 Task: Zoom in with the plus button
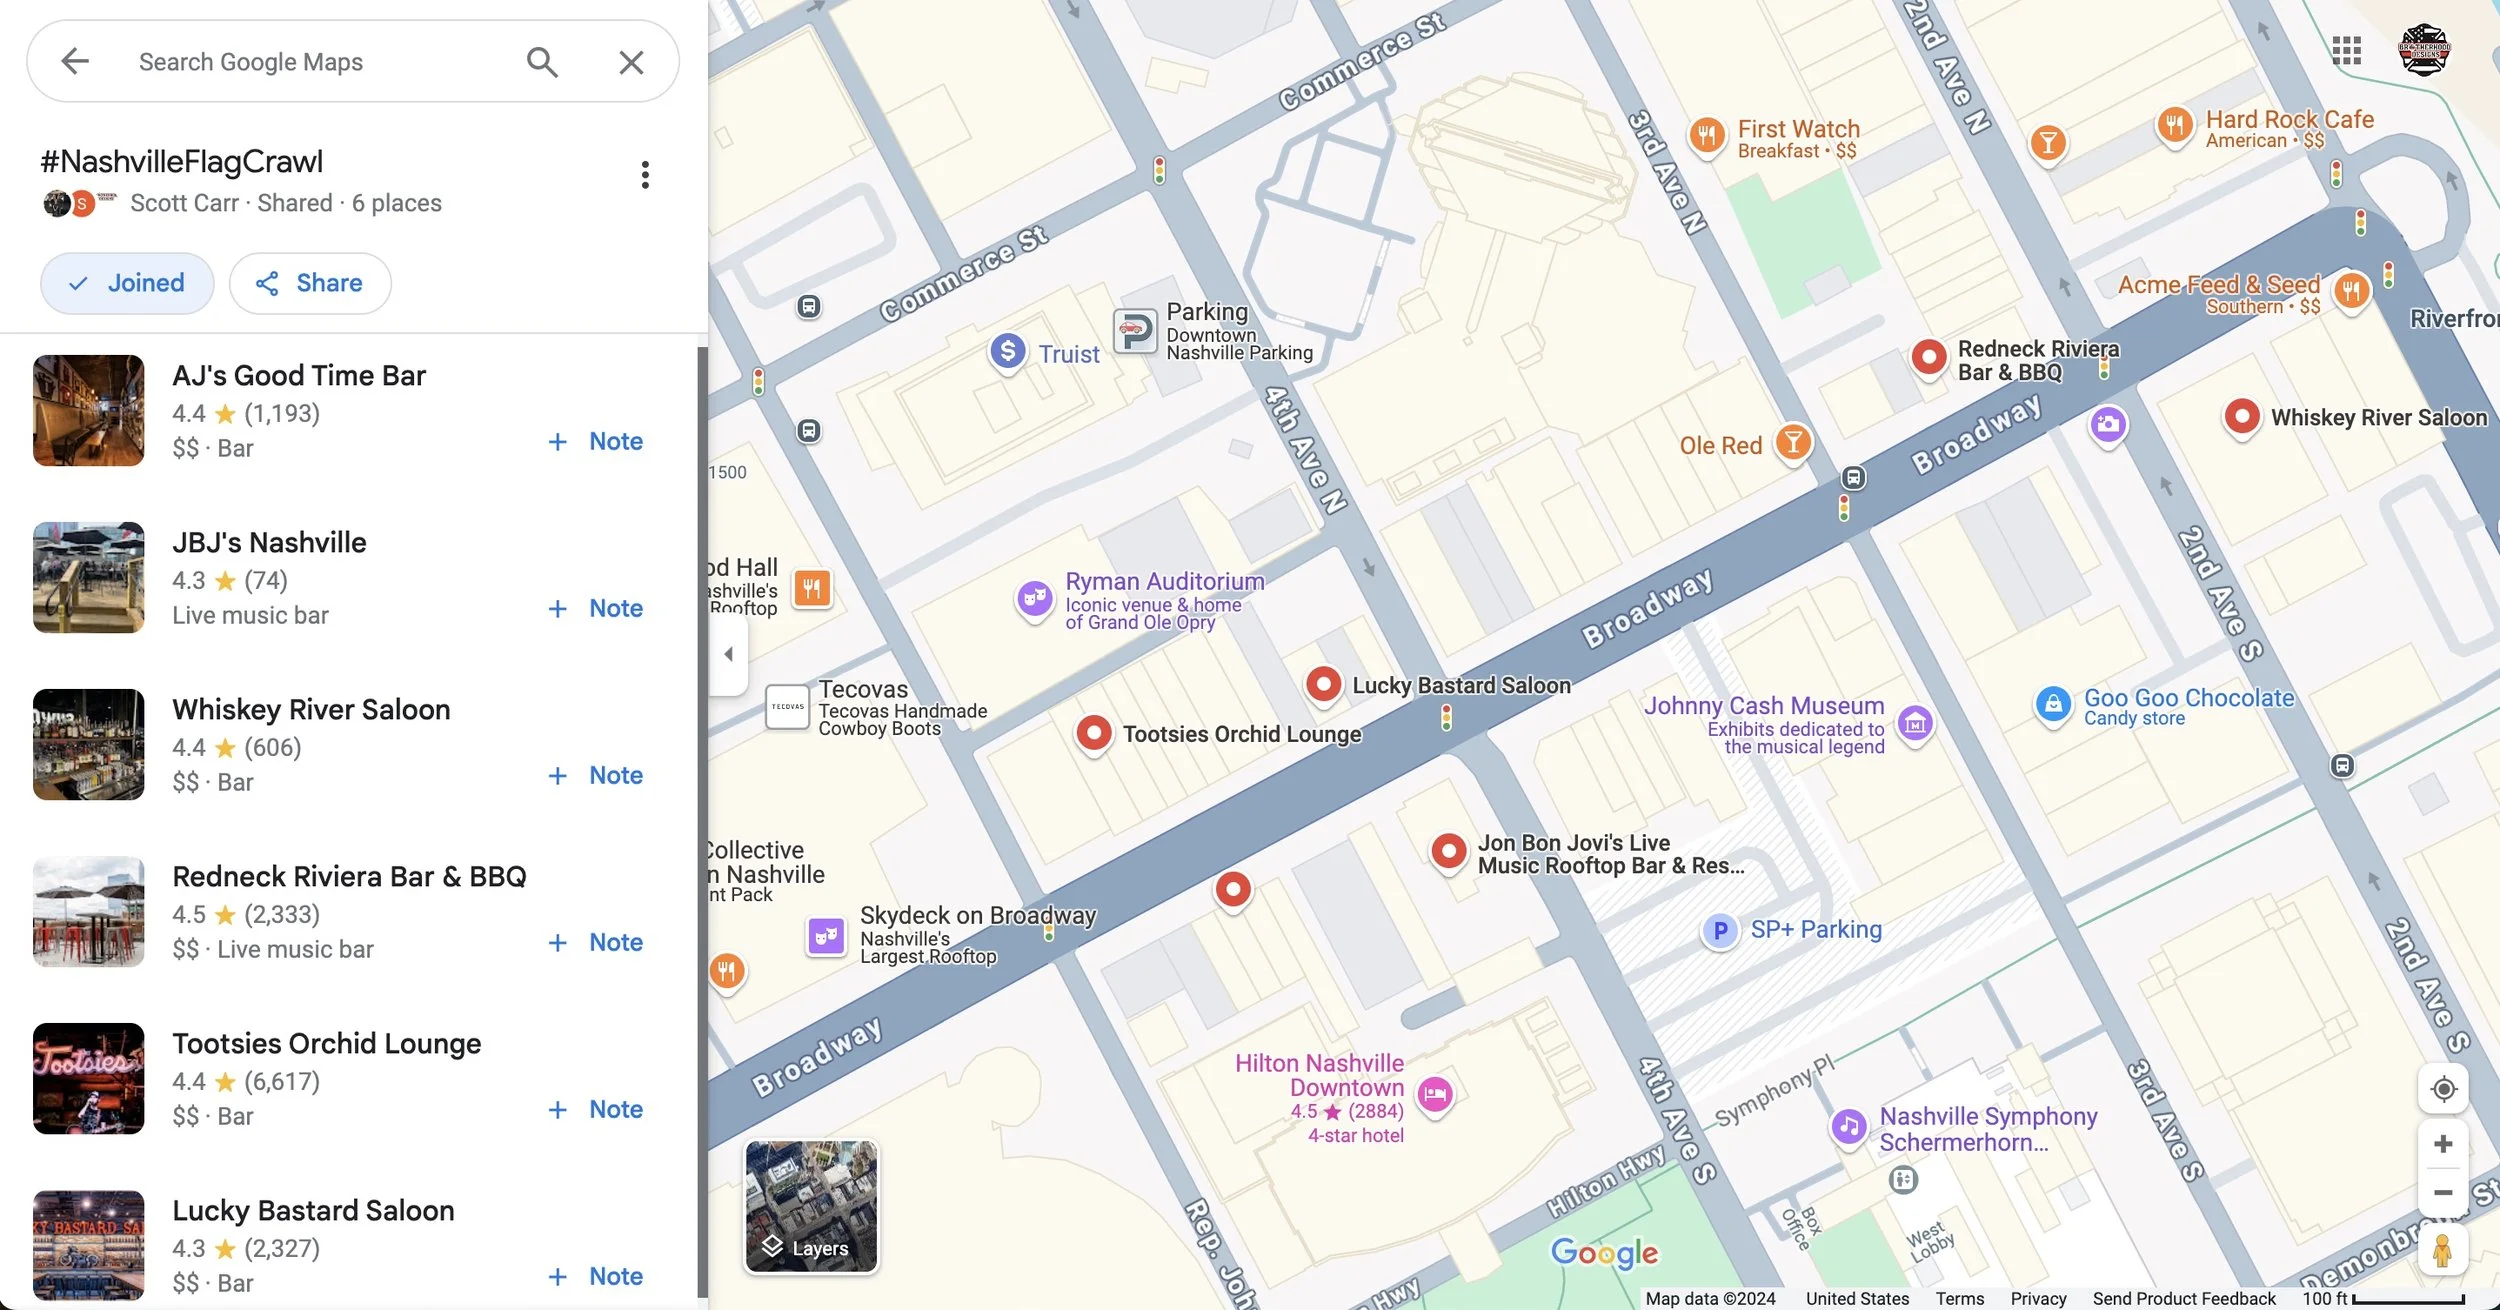click(x=2443, y=1144)
